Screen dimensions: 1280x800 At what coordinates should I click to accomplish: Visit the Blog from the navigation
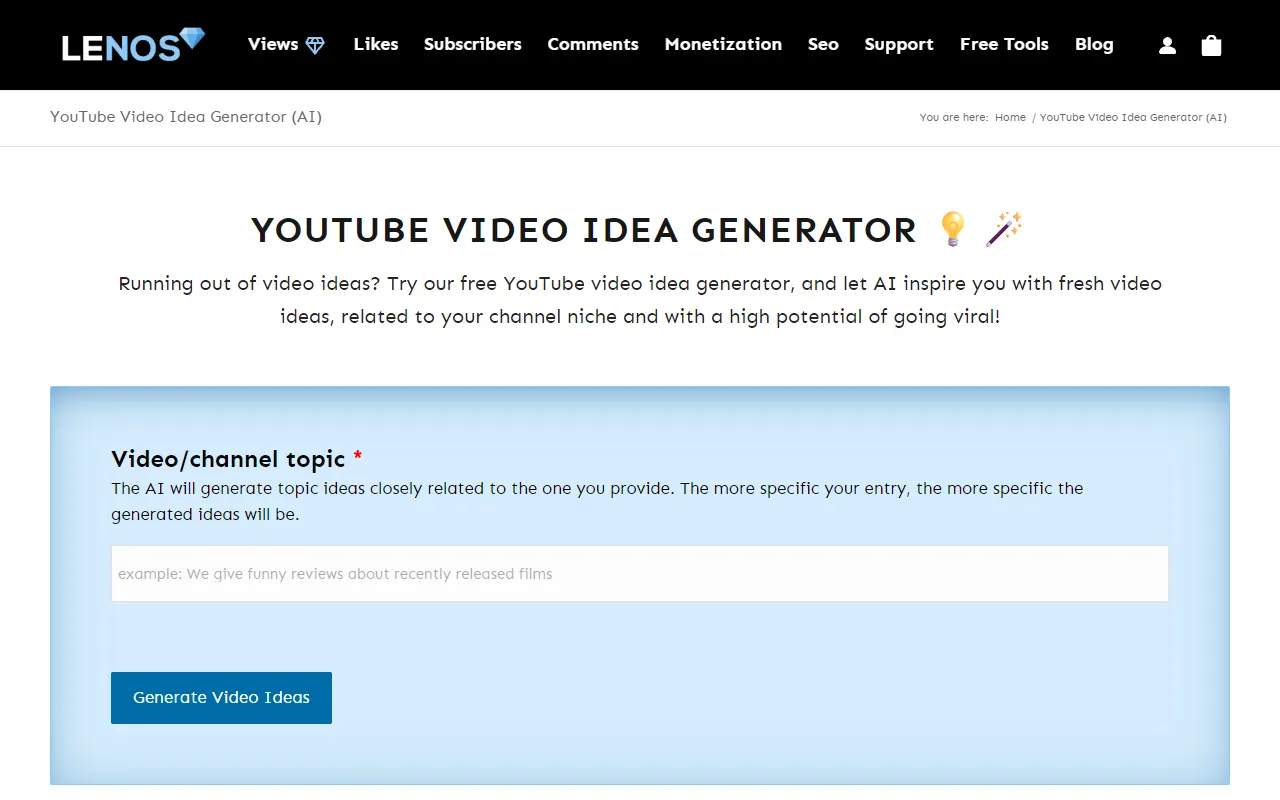(x=1094, y=44)
